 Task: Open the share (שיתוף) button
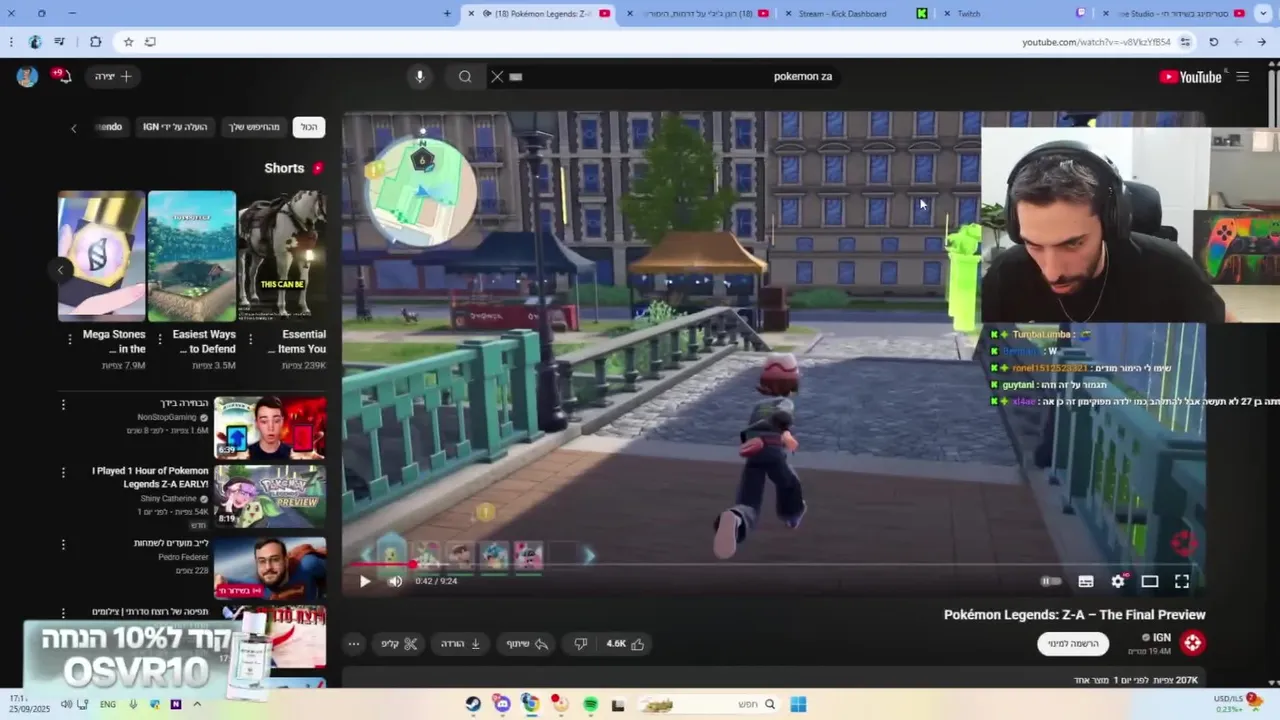527,644
